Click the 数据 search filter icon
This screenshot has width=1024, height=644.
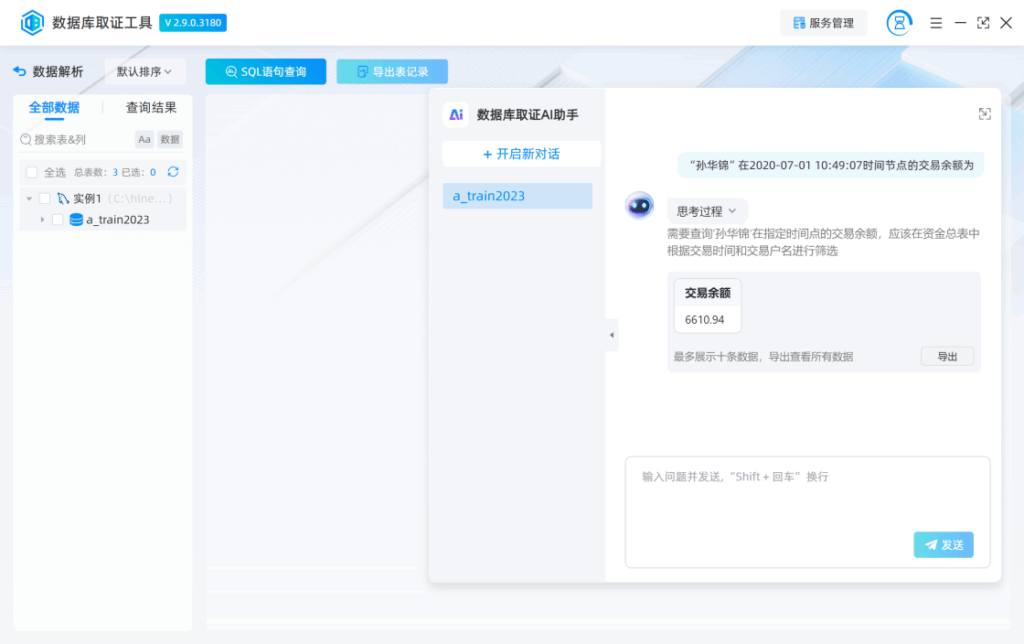coord(169,139)
